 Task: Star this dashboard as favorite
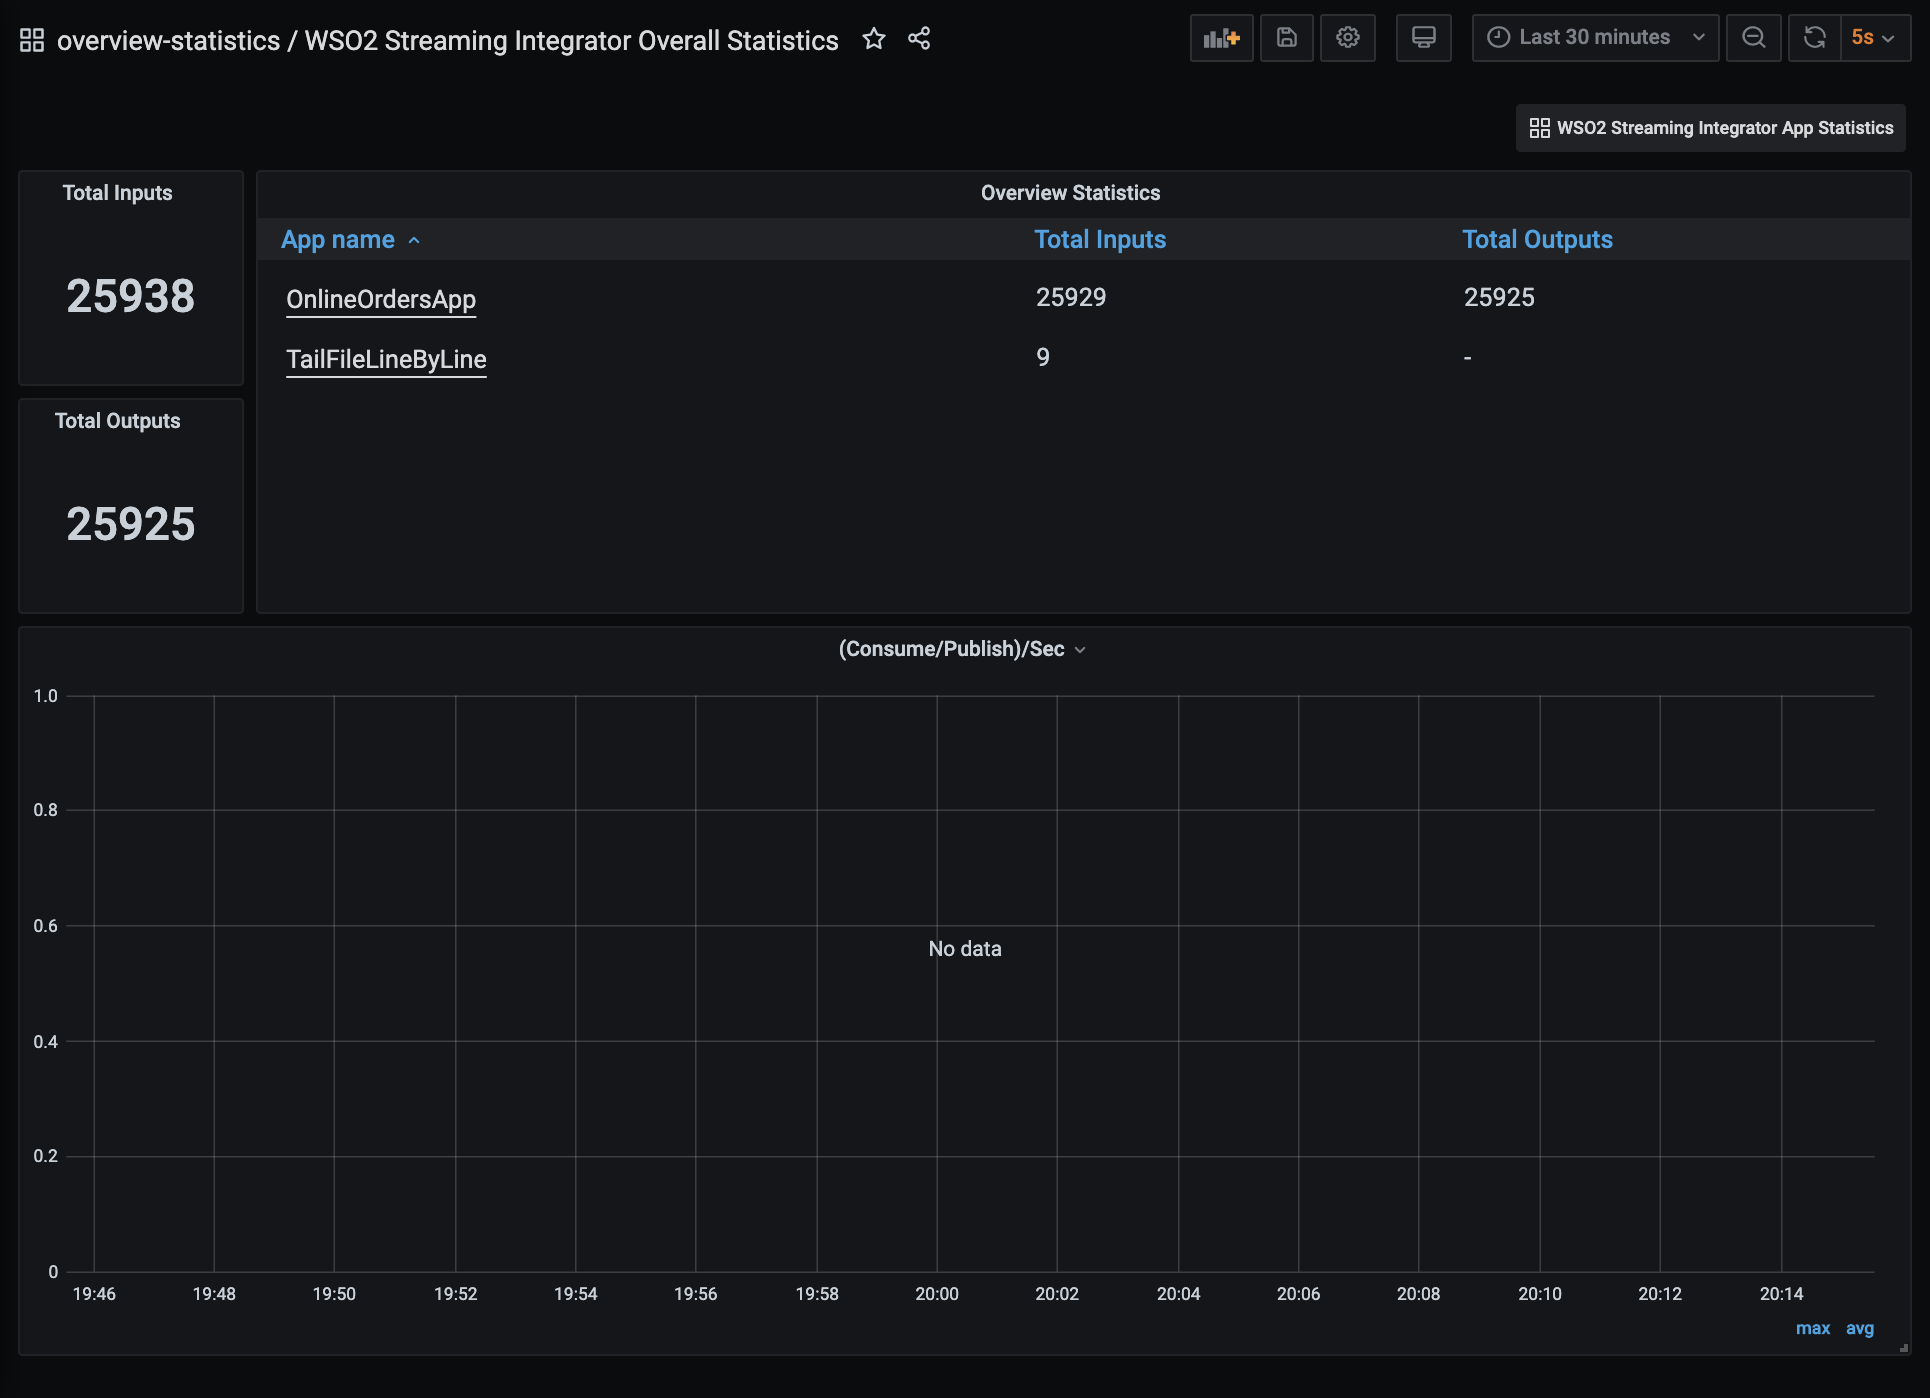coord(874,39)
